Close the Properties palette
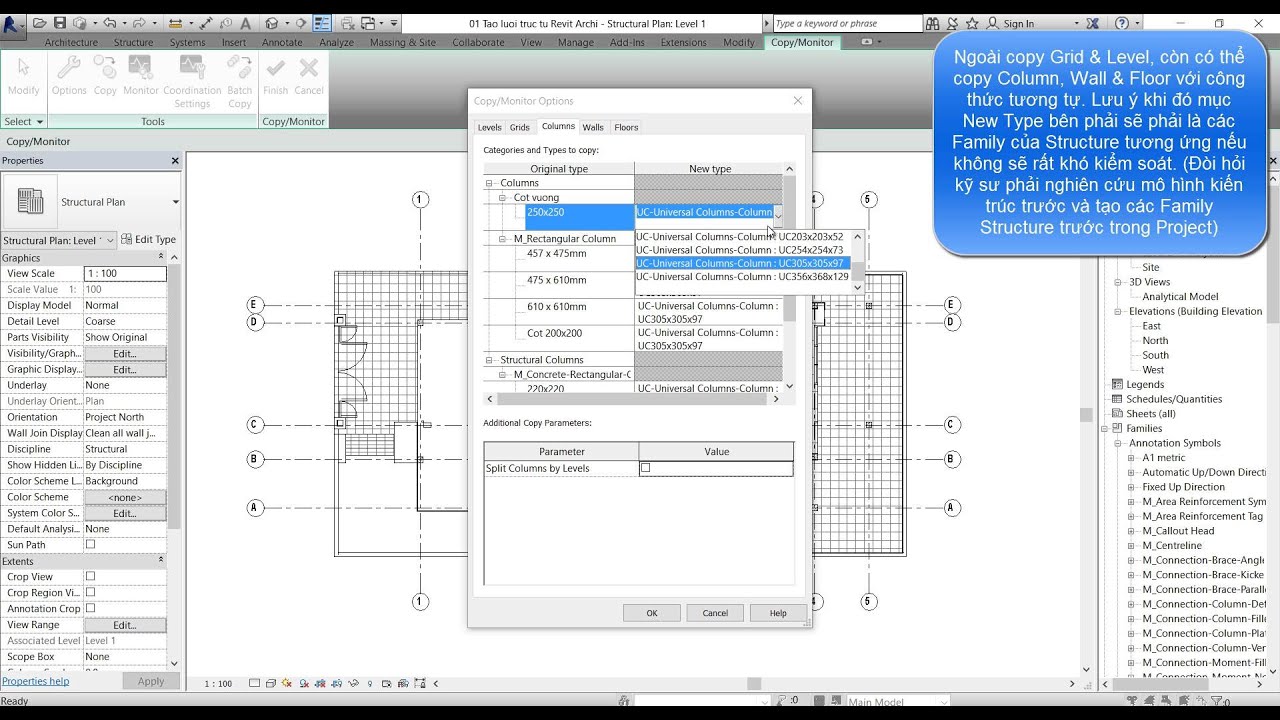This screenshot has height=720, width=1280. click(x=175, y=160)
